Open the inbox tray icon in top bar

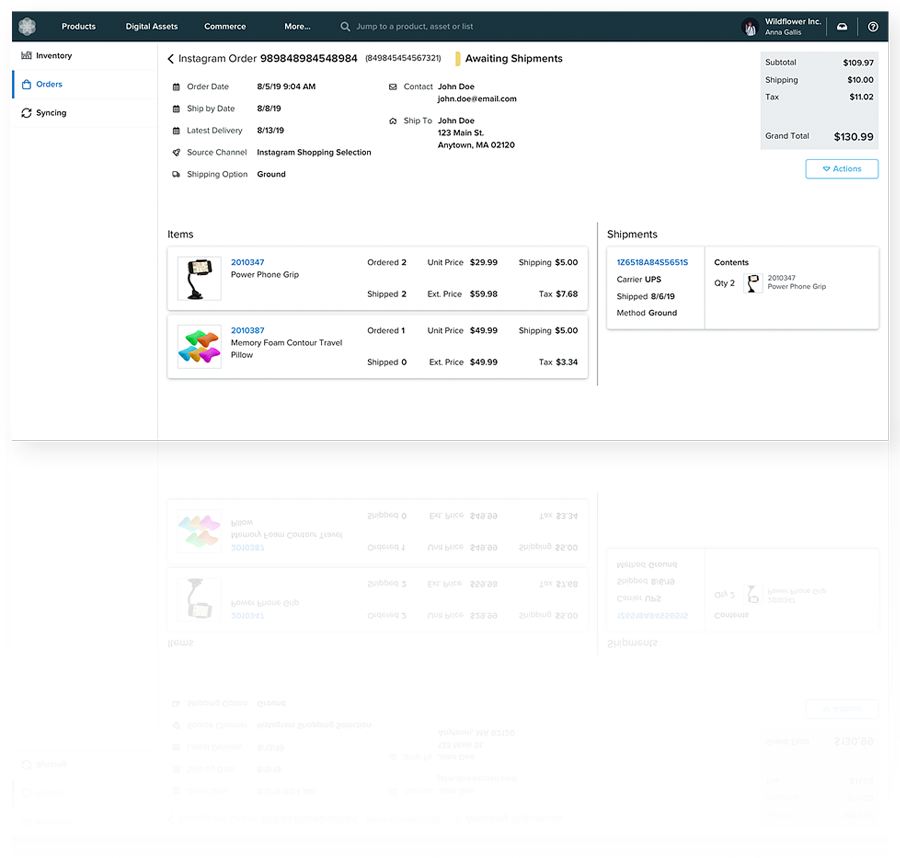tap(841, 27)
